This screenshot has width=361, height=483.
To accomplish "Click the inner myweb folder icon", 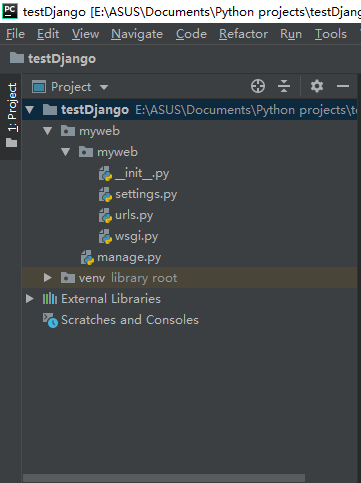I will click(x=86, y=152).
